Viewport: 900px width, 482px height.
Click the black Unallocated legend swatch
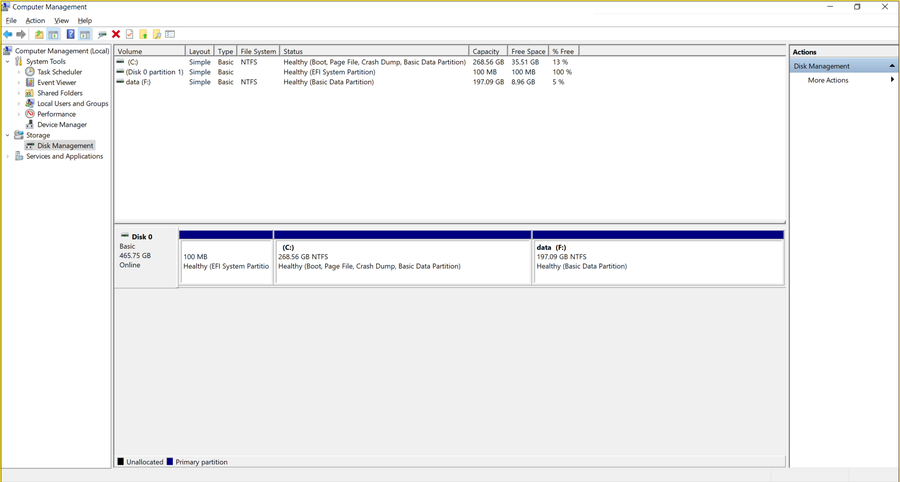[x=121, y=461]
